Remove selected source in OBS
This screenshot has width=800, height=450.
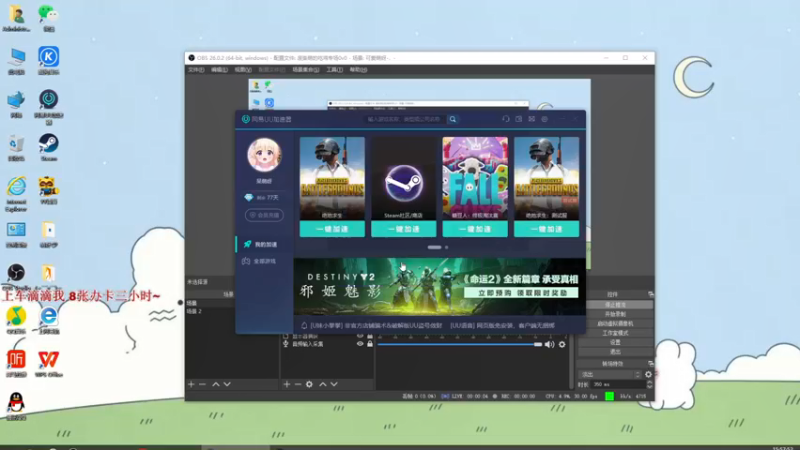pyautogui.click(x=298, y=384)
